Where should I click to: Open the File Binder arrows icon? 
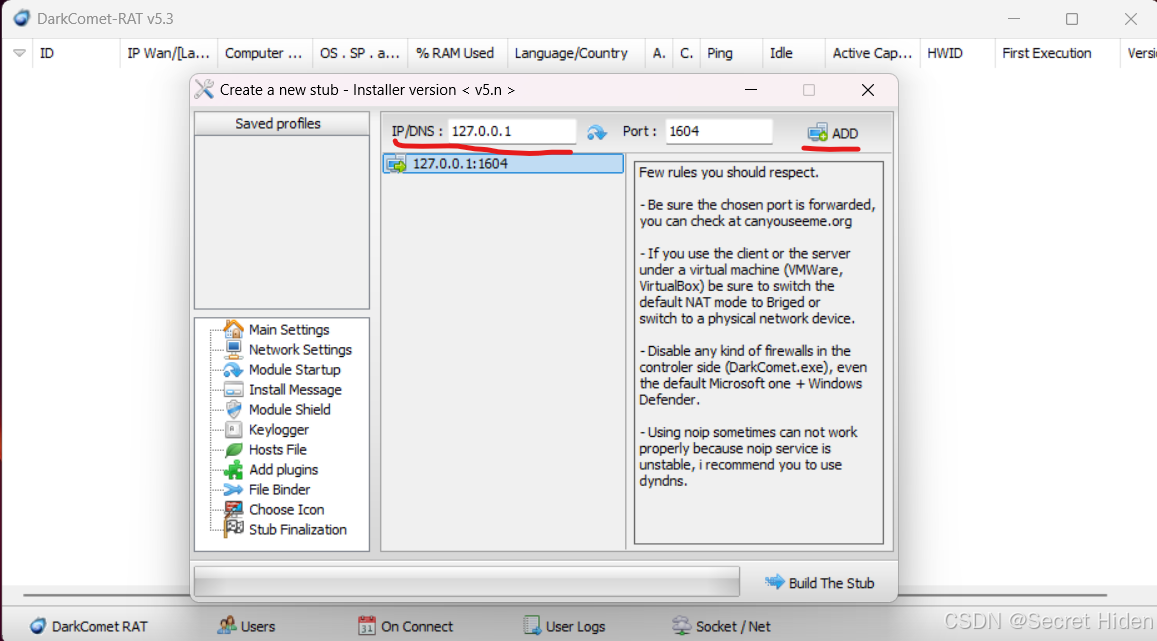[233, 489]
